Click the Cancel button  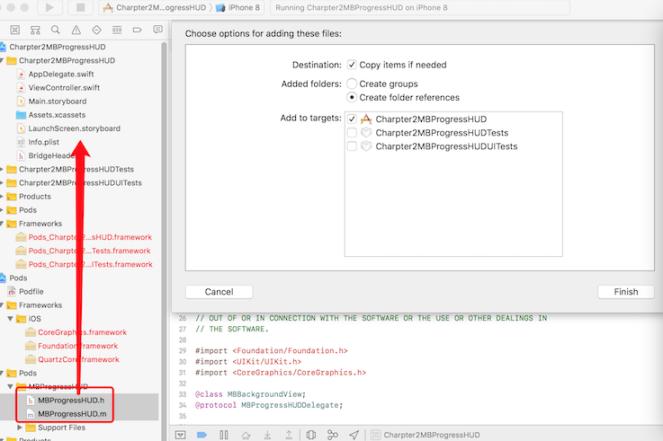(218, 292)
